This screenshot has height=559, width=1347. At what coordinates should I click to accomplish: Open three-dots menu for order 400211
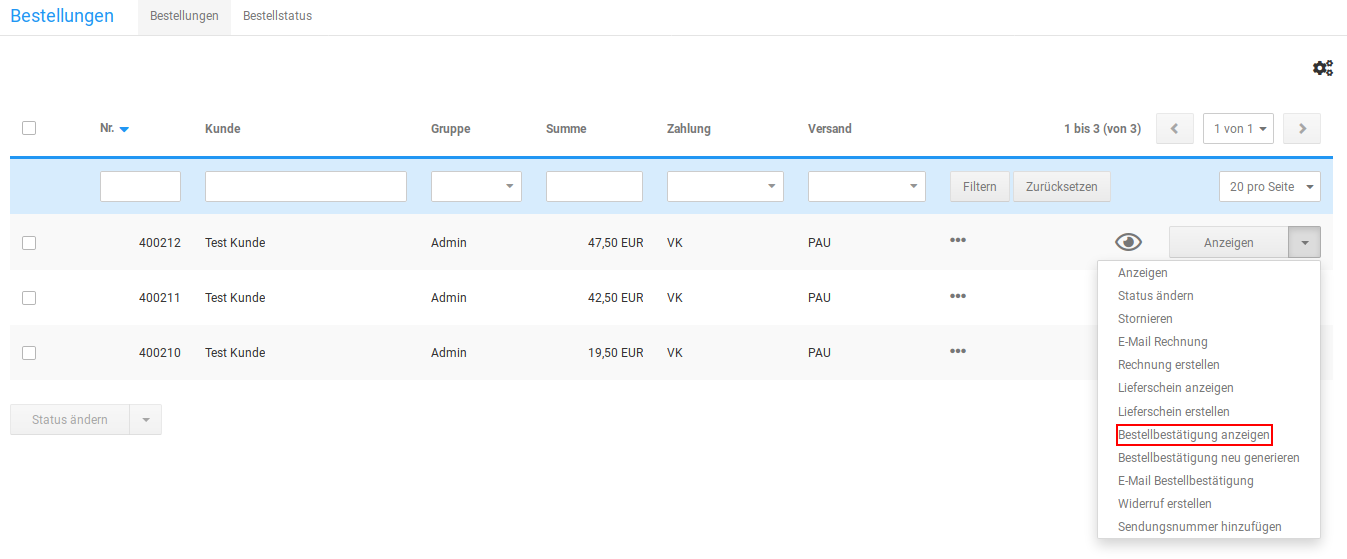pos(957,296)
